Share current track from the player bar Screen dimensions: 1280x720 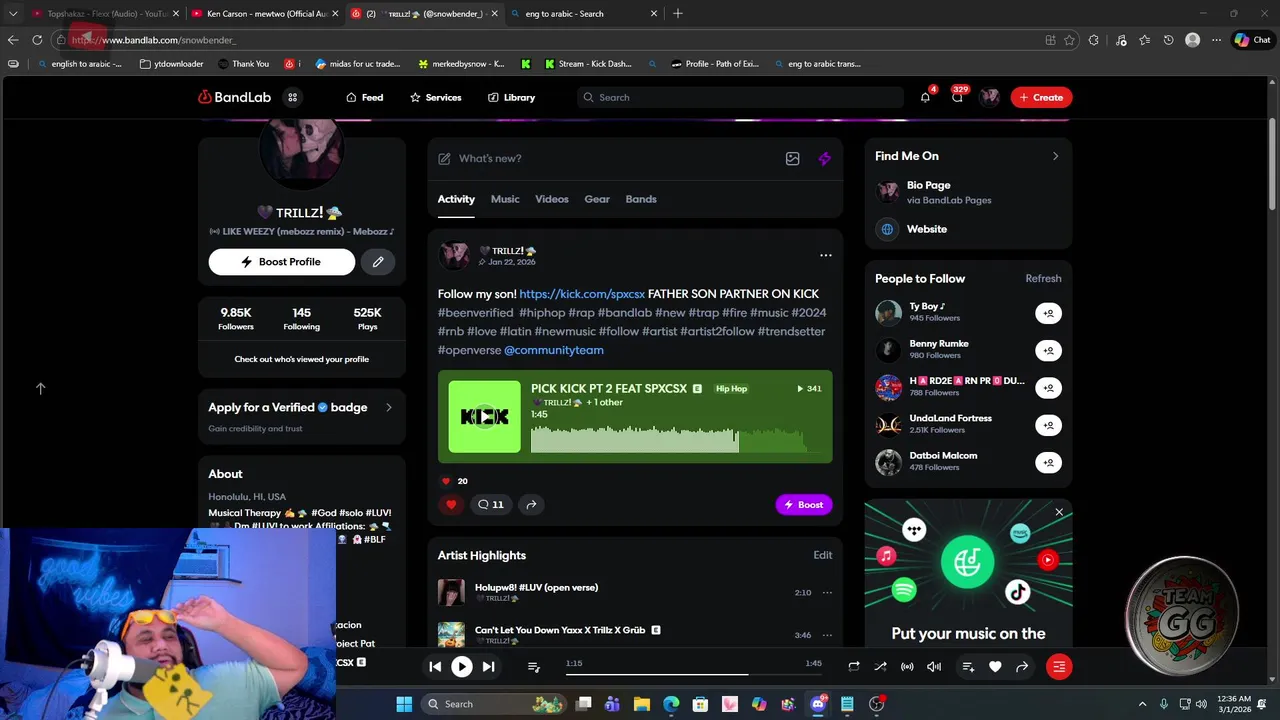coord(1022,667)
